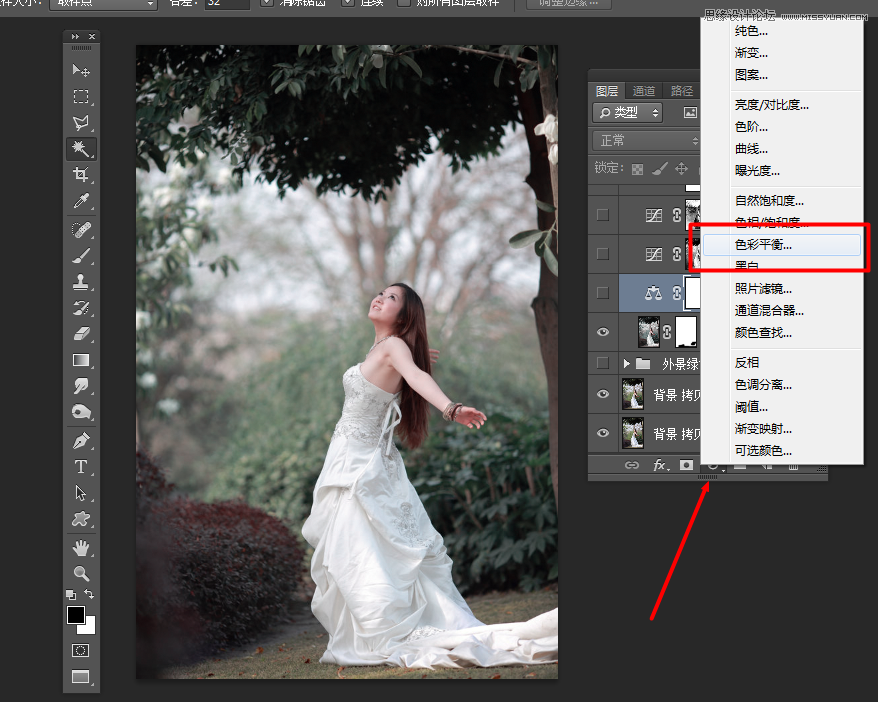Click the black foreground color swatch
The height and width of the screenshot is (702, 878).
(x=75, y=615)
